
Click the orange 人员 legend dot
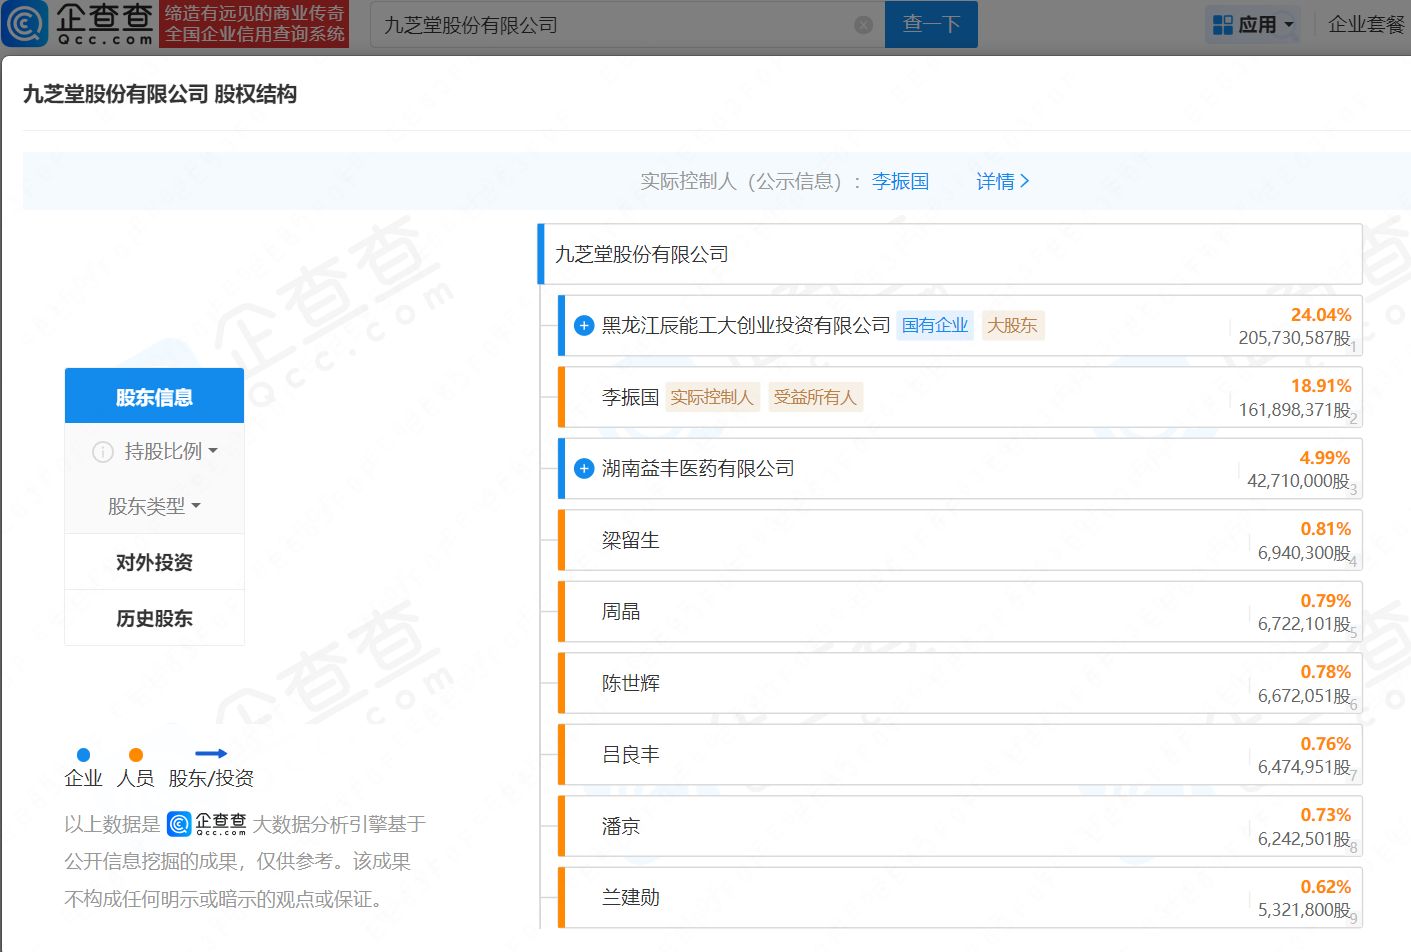point(136,755)
